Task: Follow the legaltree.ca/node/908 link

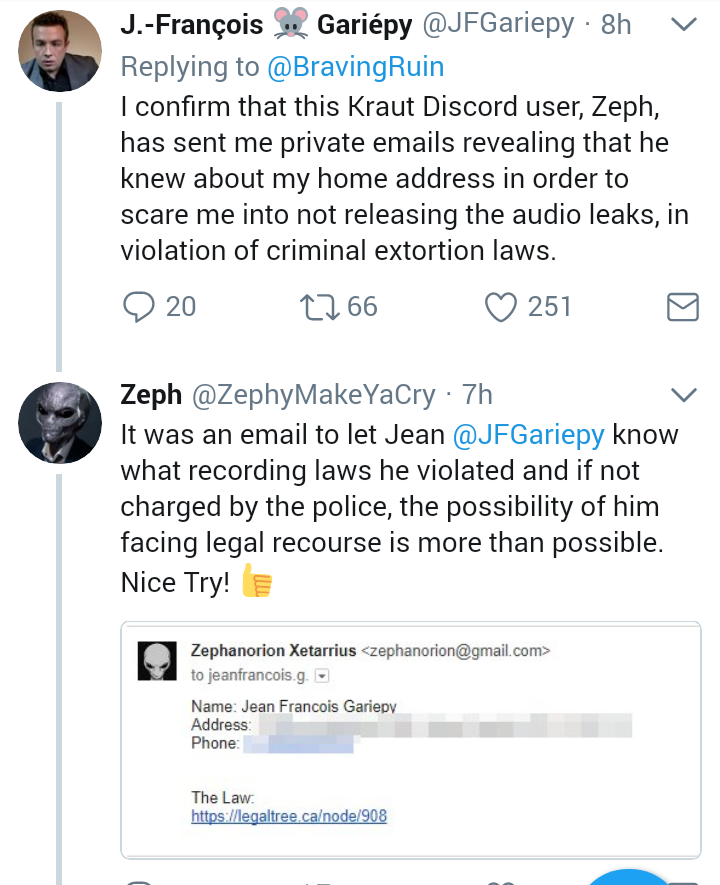Action: [289, 816]
